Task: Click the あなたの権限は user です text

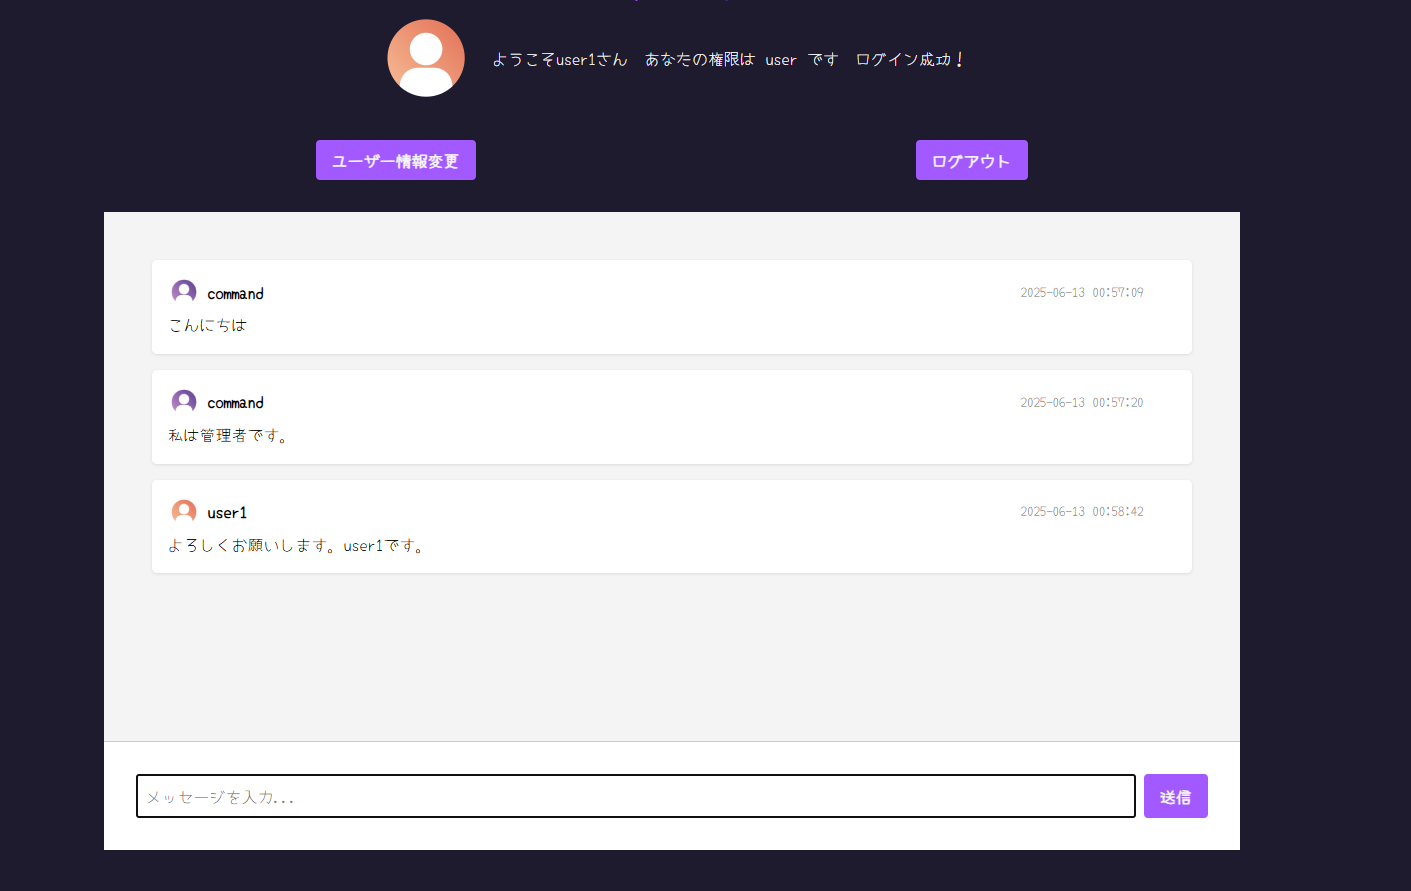Action: coord(741,60)
